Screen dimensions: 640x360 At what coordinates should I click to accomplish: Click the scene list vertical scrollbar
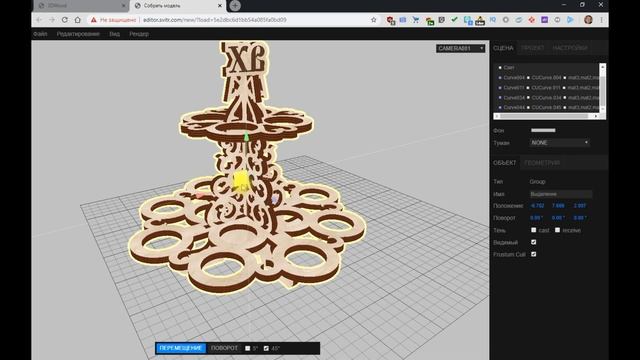[x=602, y=88]
